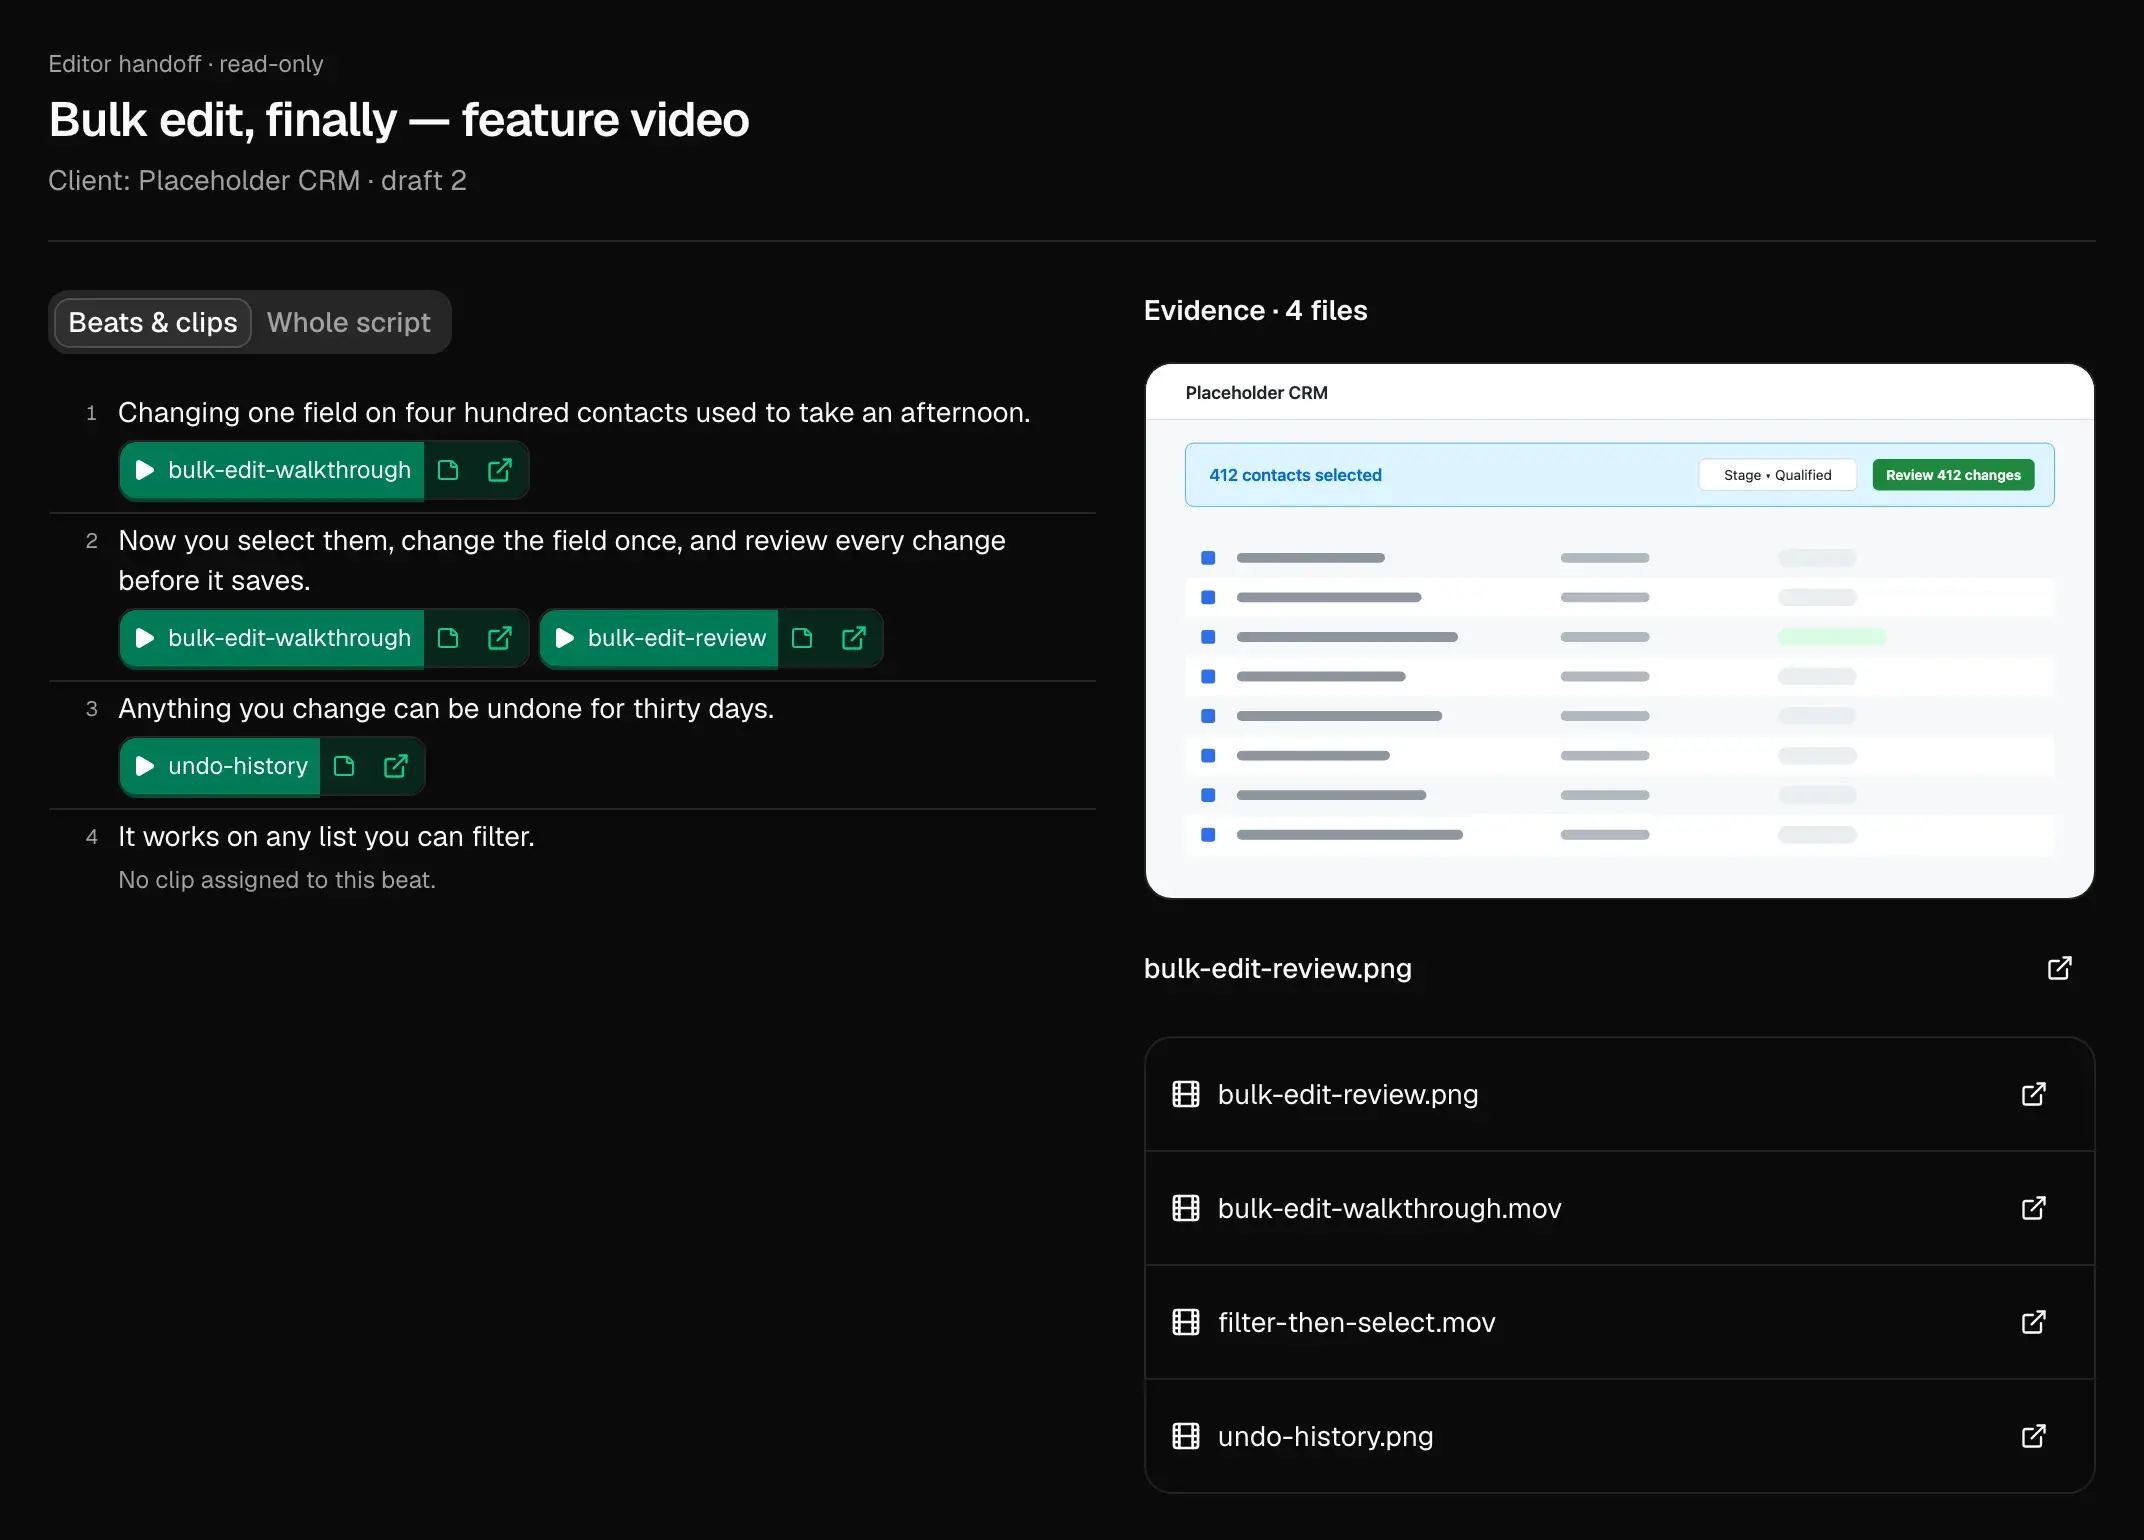
Task: Open filter-then-select.mov external link icon
Action: (x=2034, y=1322)
